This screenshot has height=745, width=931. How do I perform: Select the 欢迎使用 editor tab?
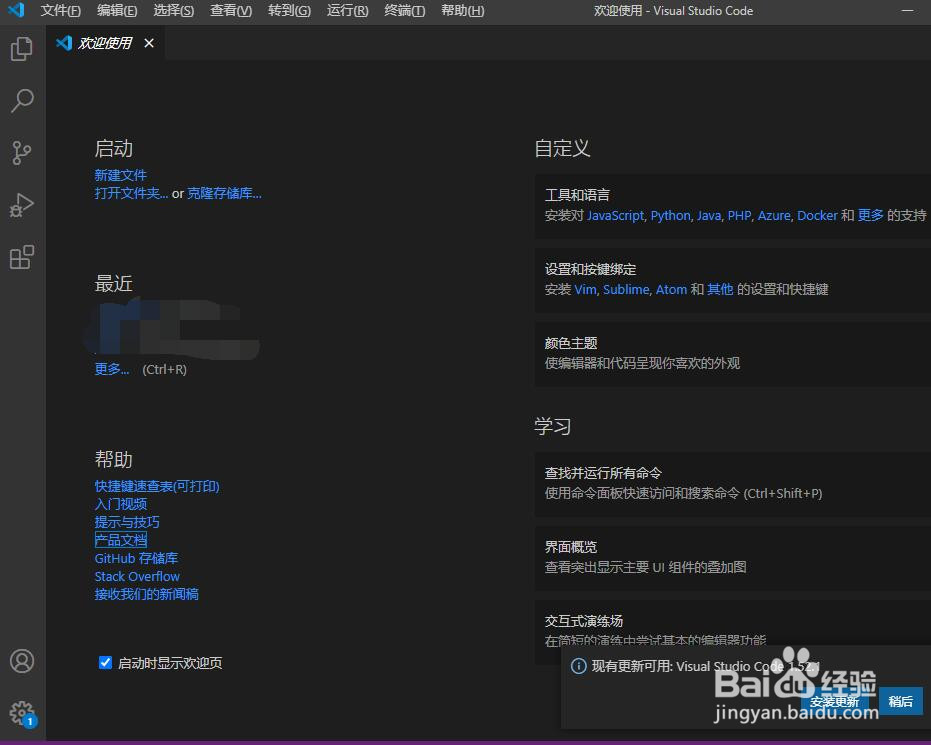pyautogui.click(x=104, y=43)
